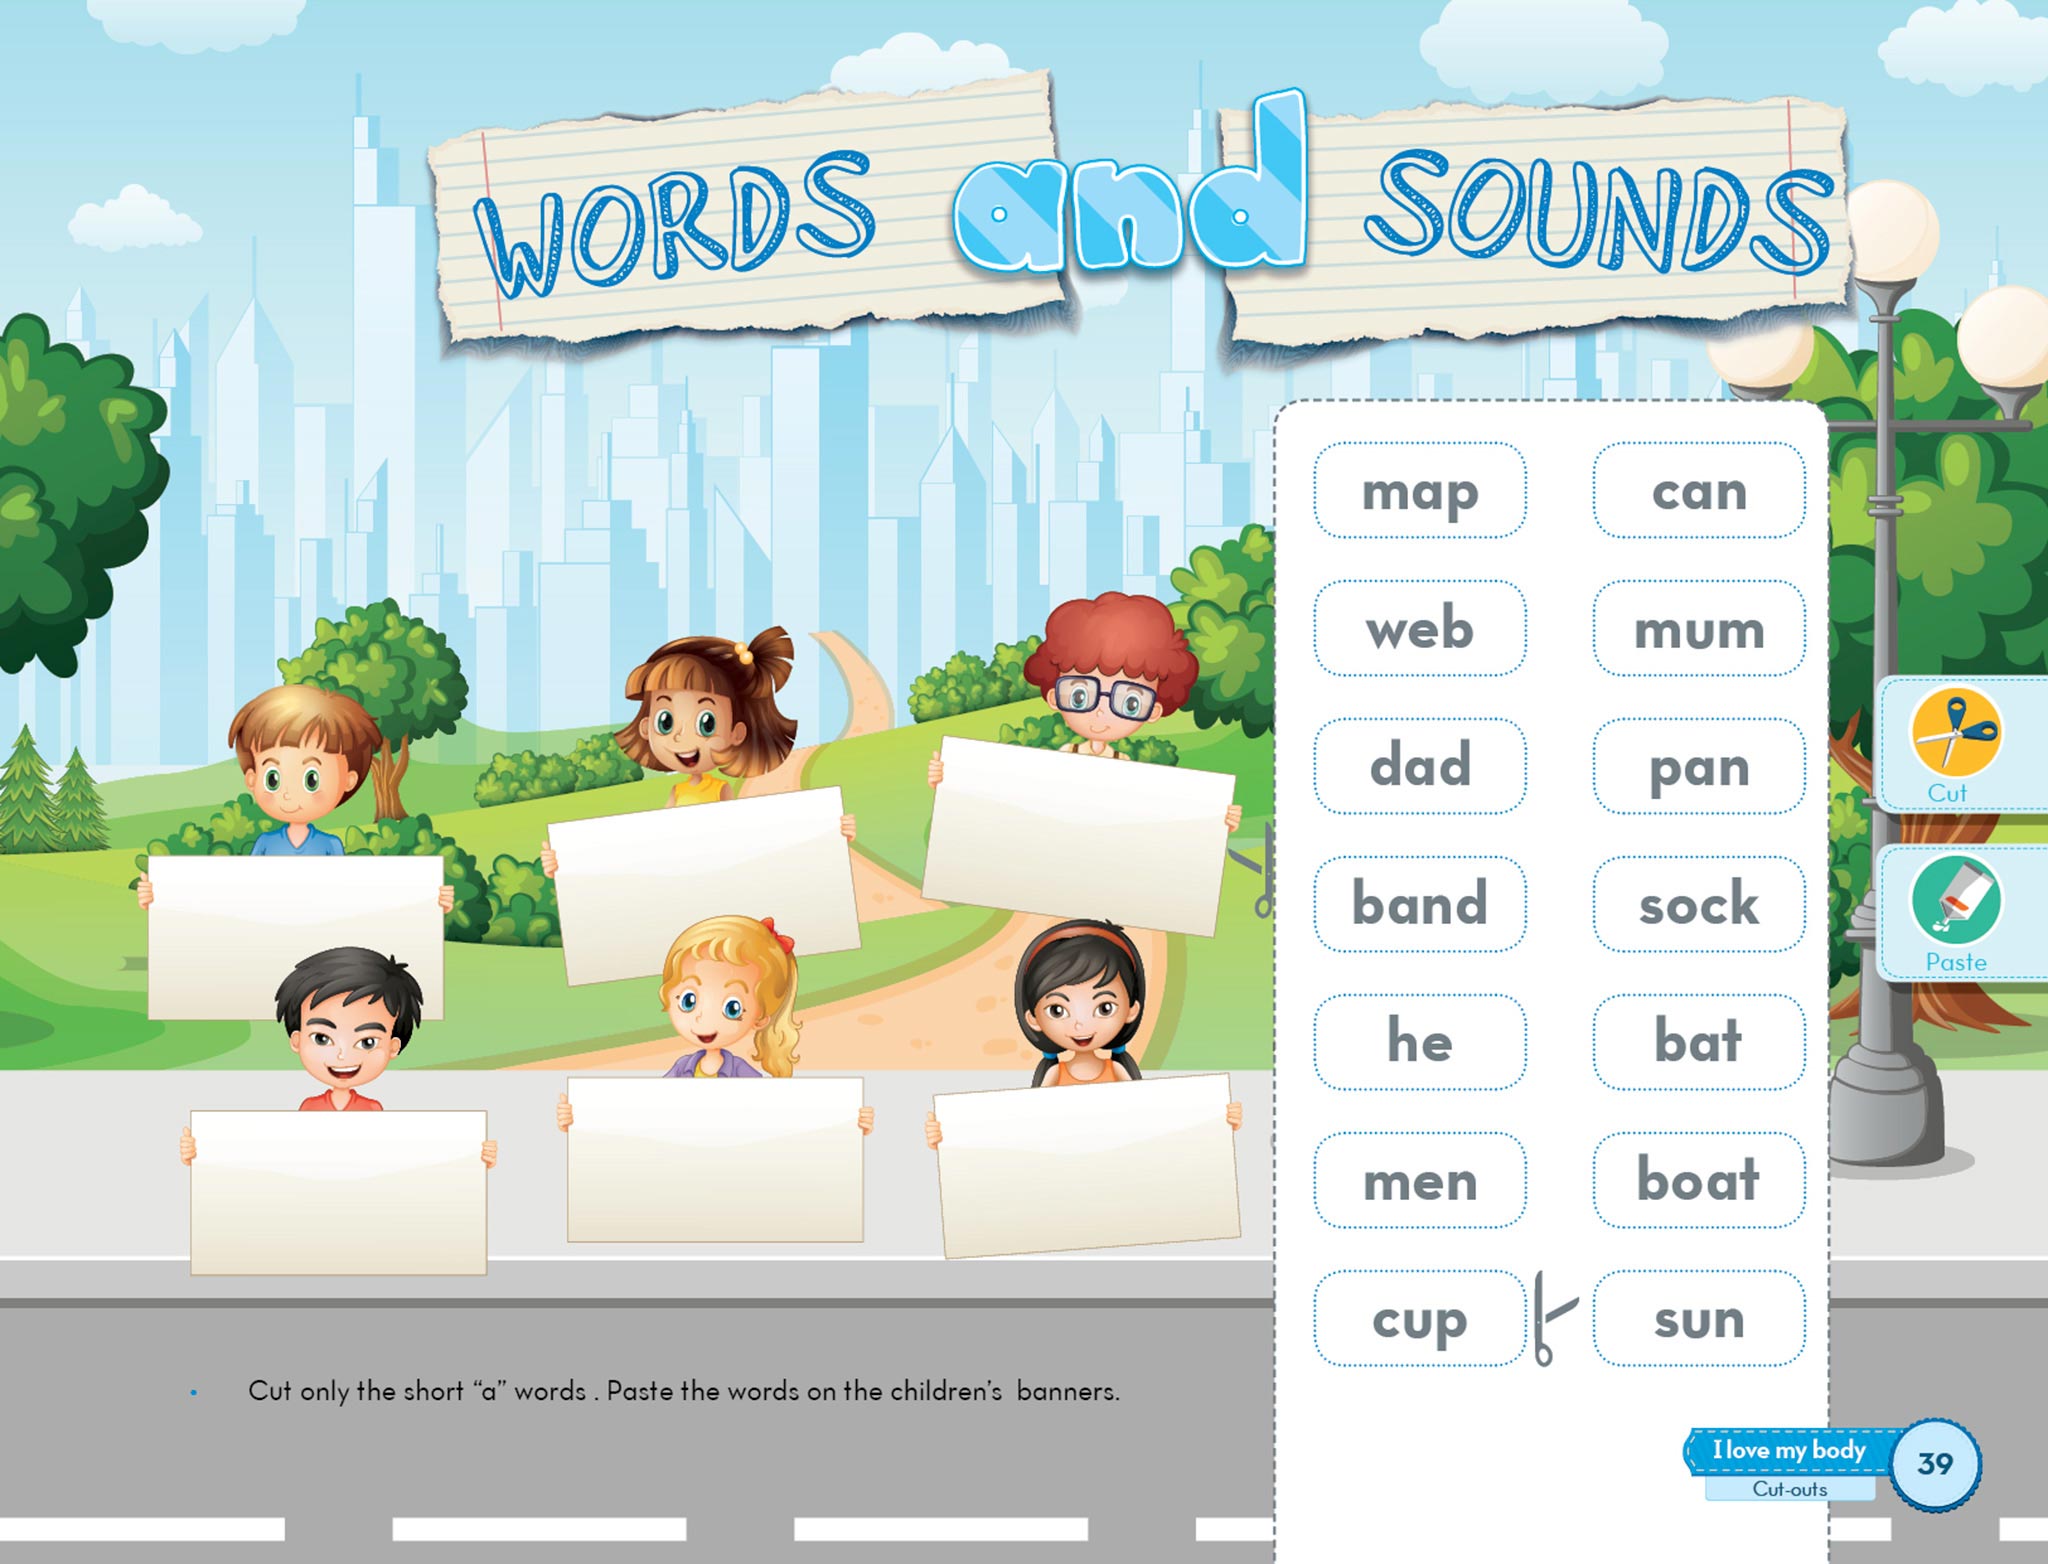Choose the 'mum' word card

point(1698,629)
